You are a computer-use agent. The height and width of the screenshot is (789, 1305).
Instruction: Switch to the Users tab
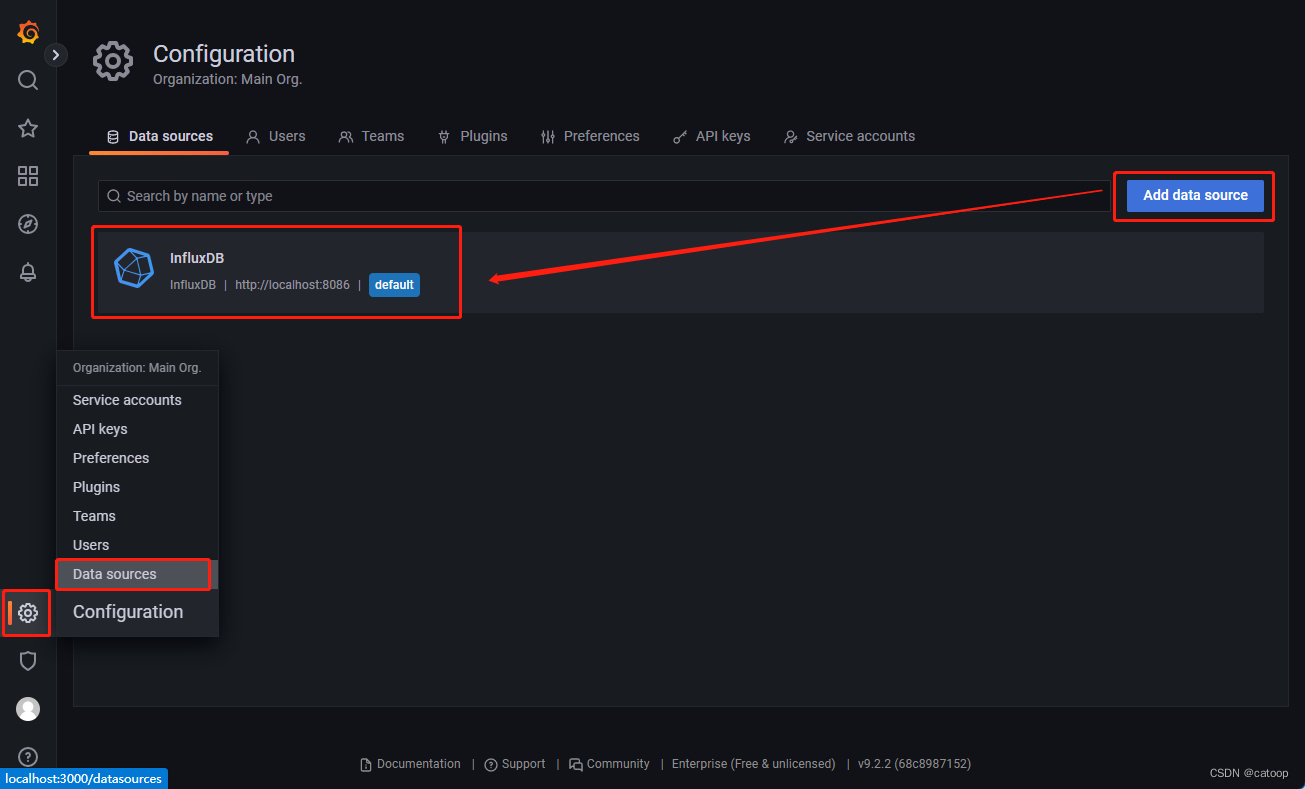[x=276, y=136]
